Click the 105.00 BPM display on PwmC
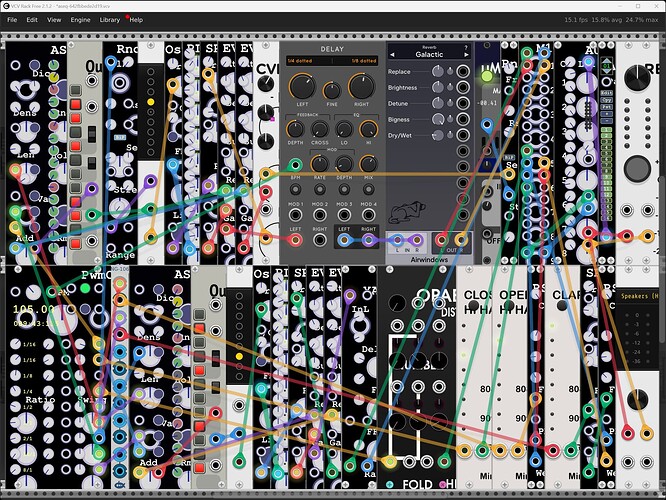The height and width of the screenshot is (500, 666). [33, 309]
